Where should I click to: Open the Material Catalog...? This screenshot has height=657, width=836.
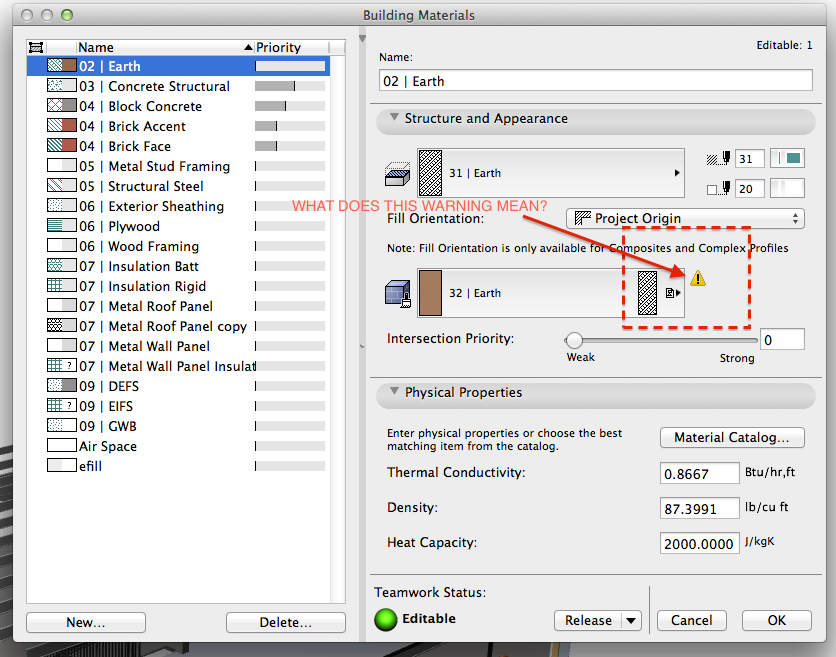coord(732,438)
